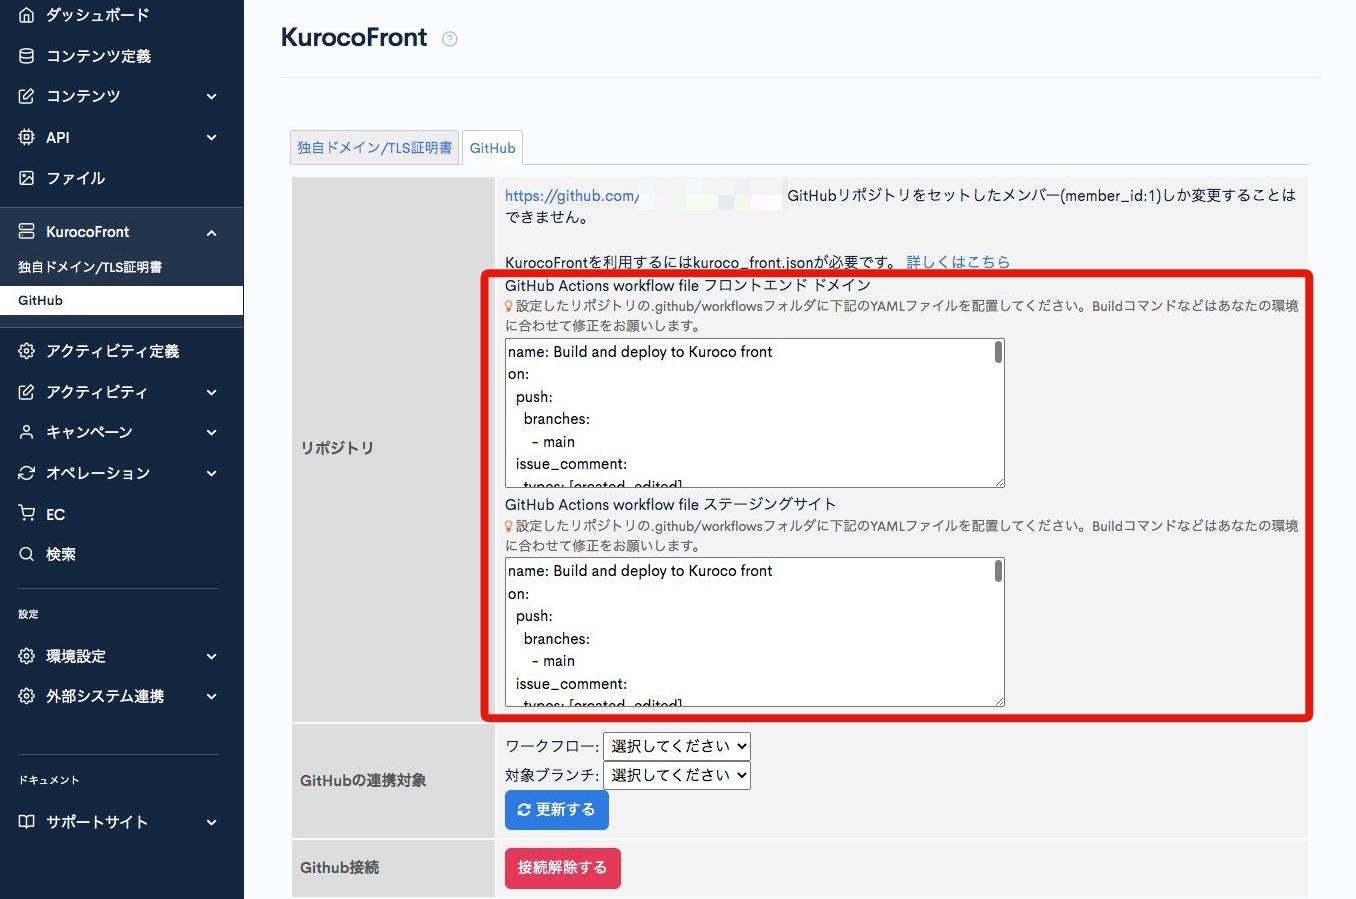The height and width of the screenshot is (899, 1356).
Task: Click inside the フロントエンド ドメイン workflow YAML textarea
Action: (x=755, y=413)
